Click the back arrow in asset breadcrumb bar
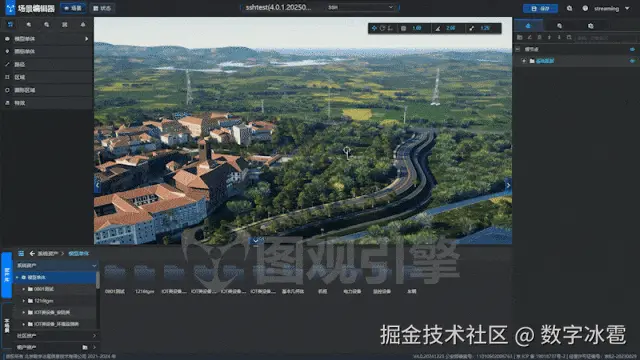The width and height of the screenshot is (640, 360). tap(32, 253)
